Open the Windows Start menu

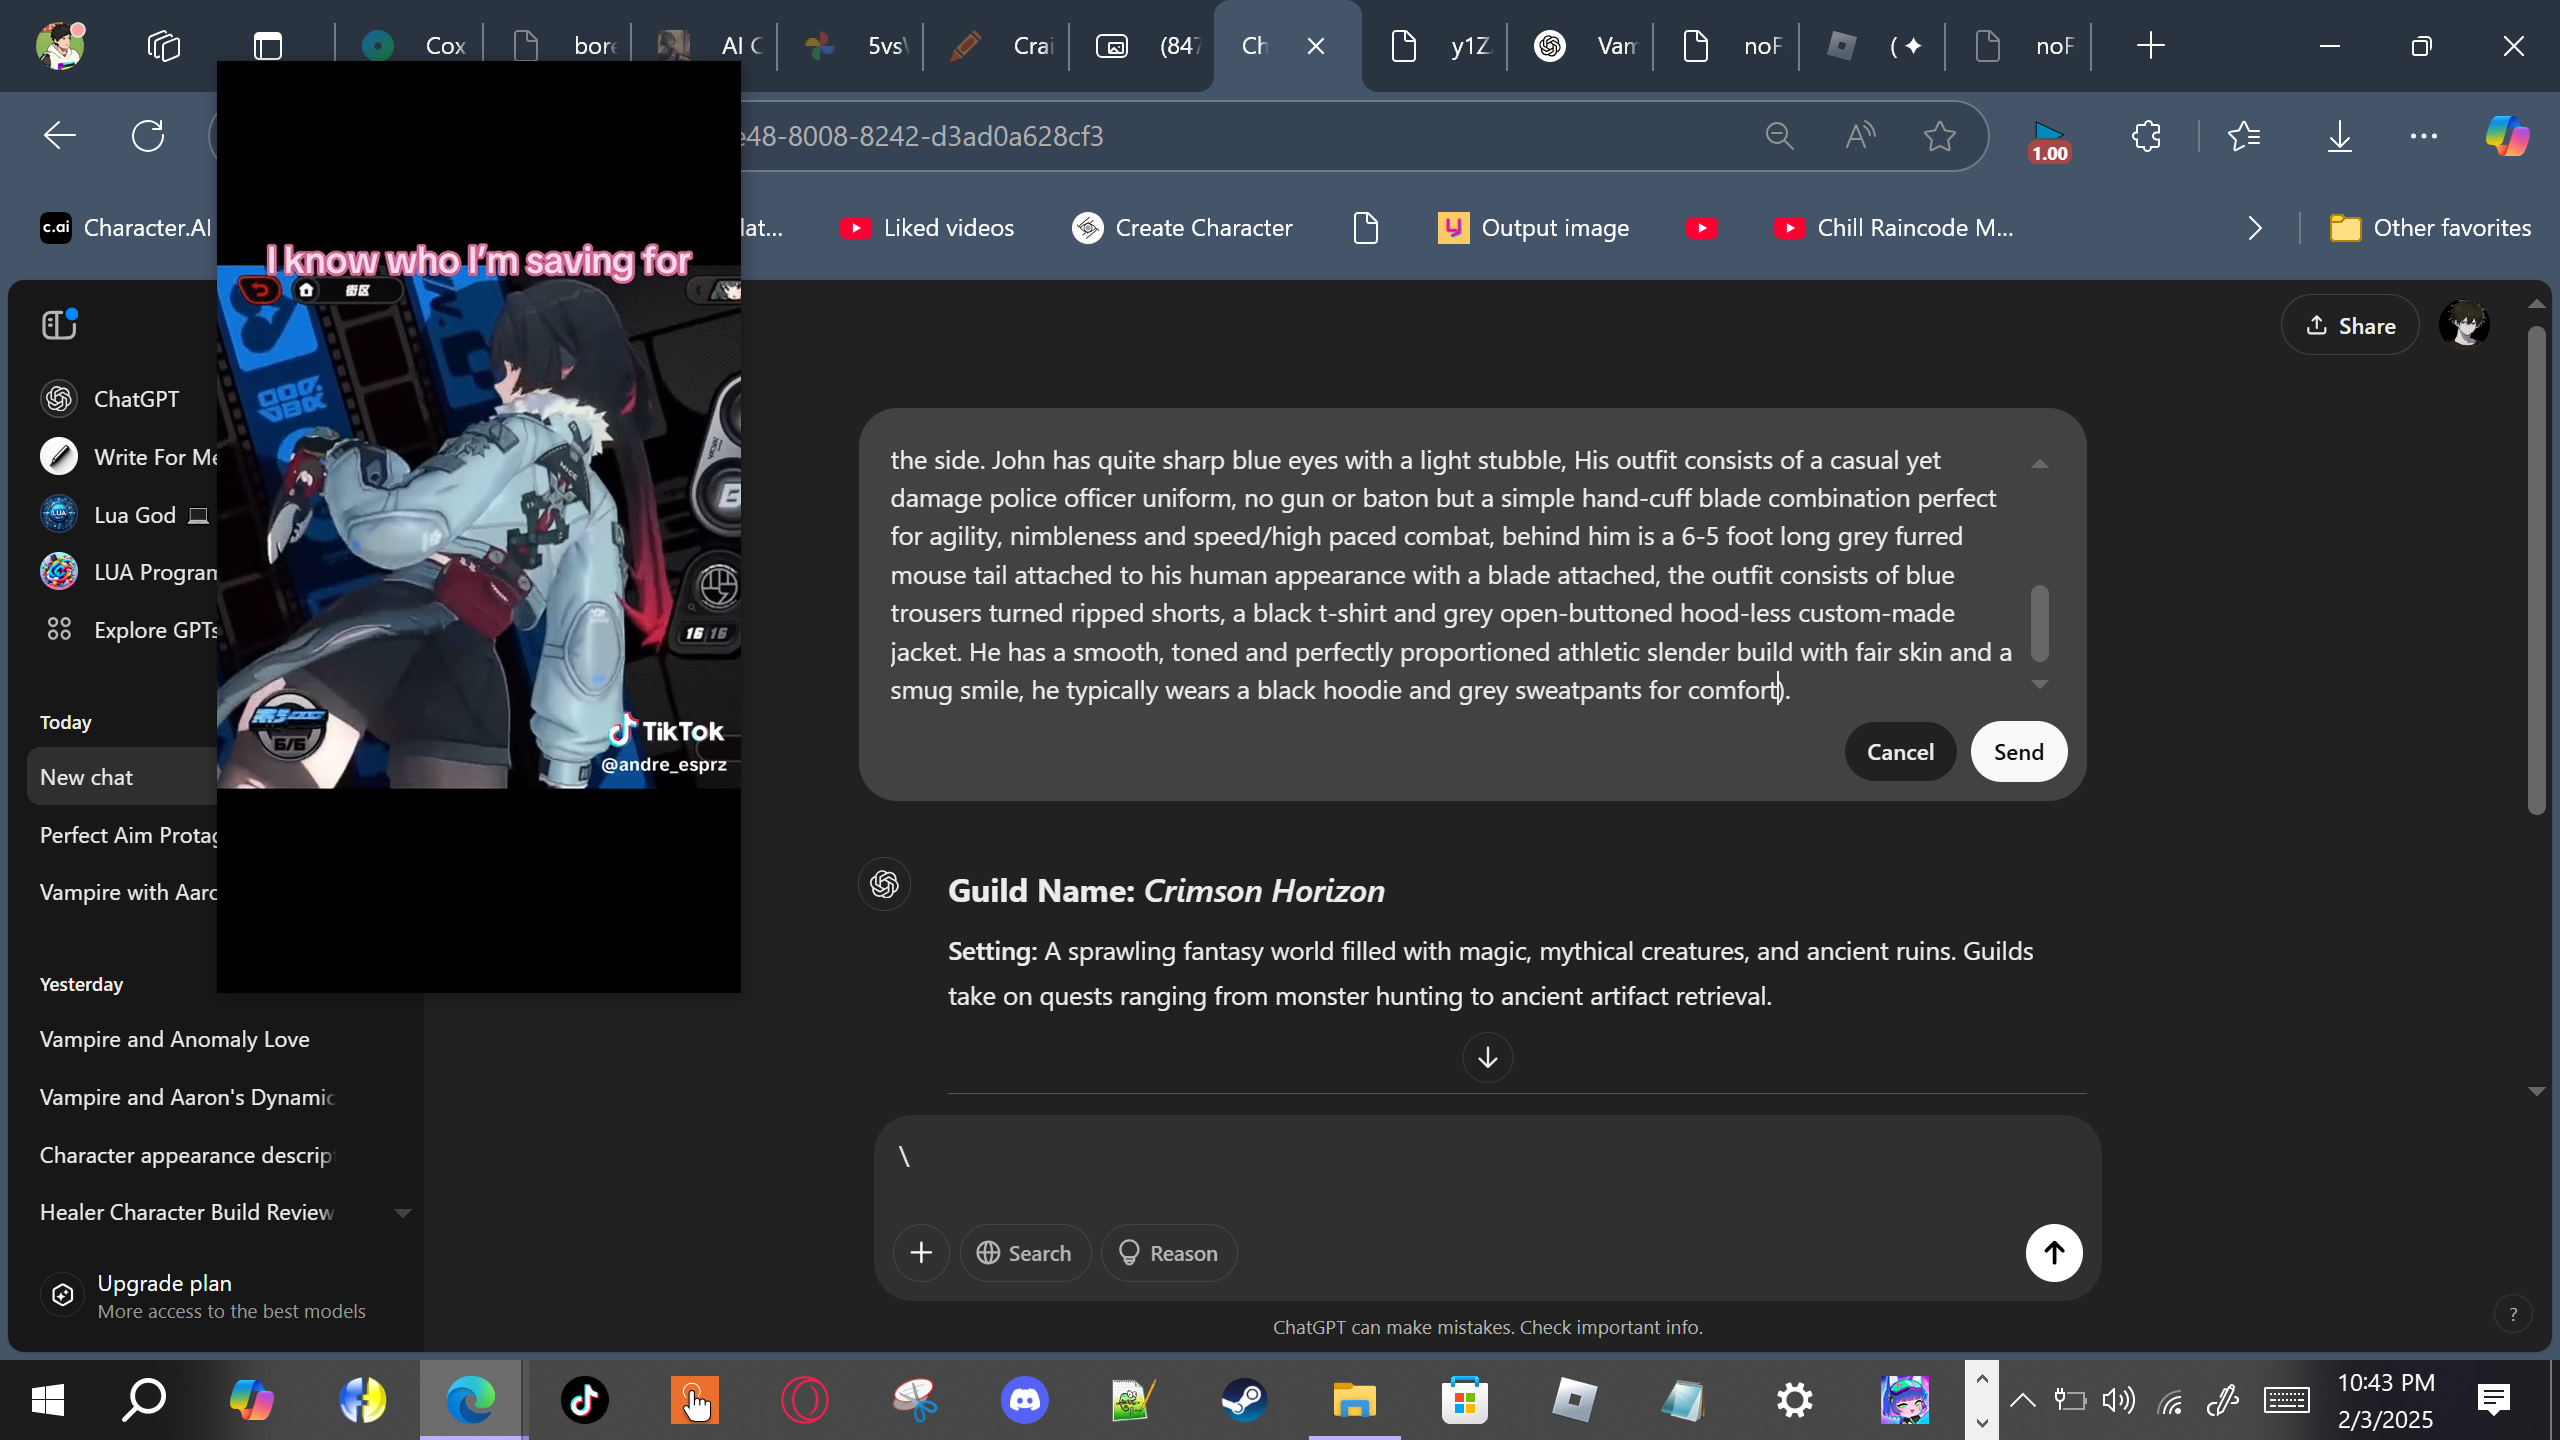[x=47, y=1400]
